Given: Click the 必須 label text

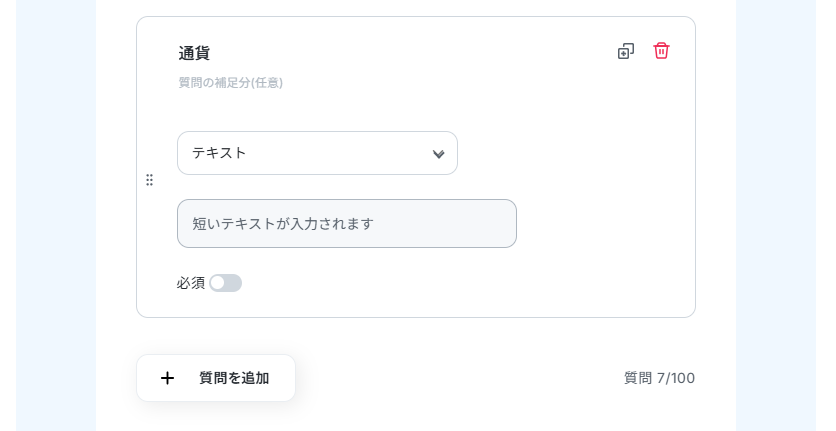Looking at the screenshot, I should [190, 283].
